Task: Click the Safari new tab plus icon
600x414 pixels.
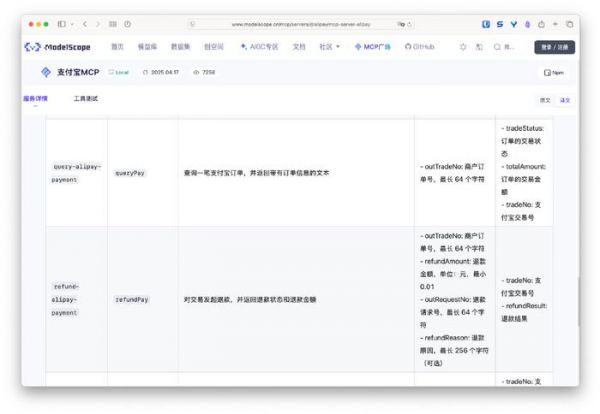Action: click(x=556, y=24)
